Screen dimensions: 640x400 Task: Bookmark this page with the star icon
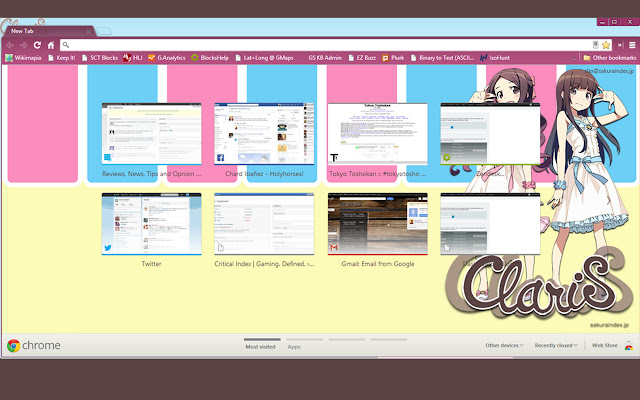(606, 45)
